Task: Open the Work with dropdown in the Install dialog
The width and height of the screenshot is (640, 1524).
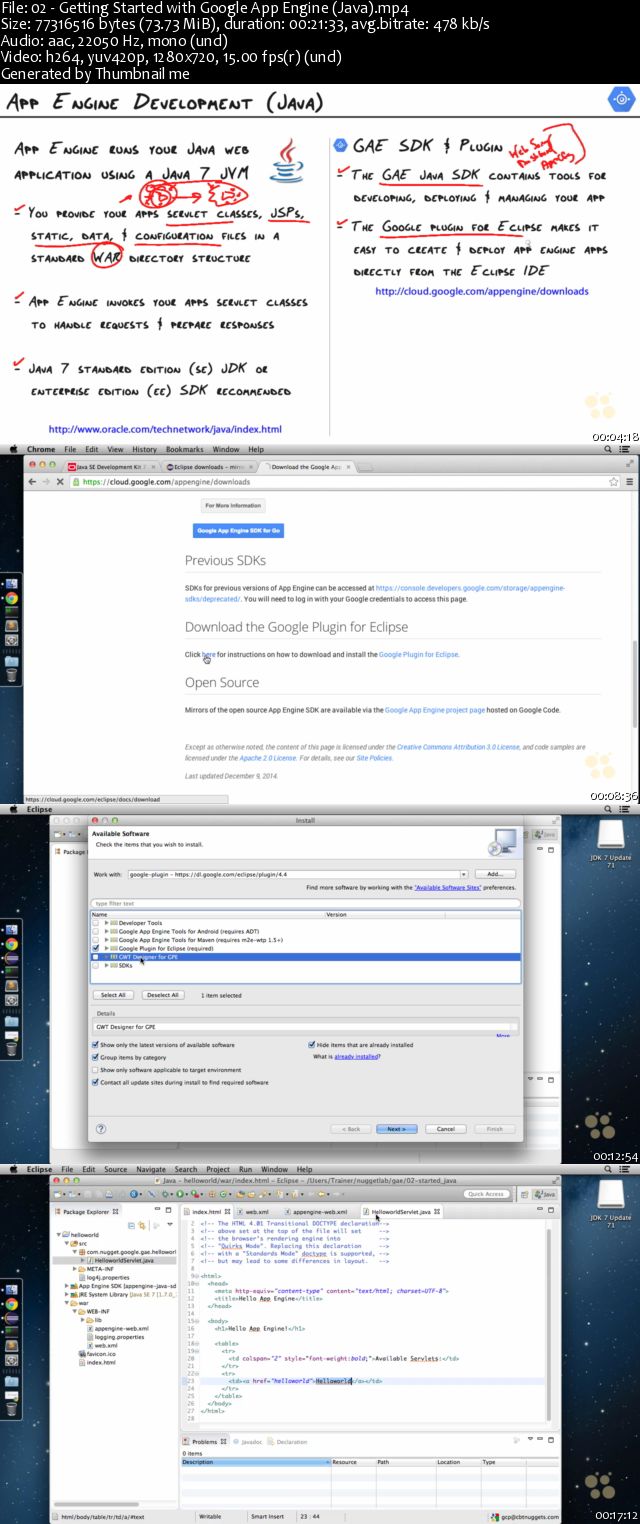Action: (x=464, y=874)
